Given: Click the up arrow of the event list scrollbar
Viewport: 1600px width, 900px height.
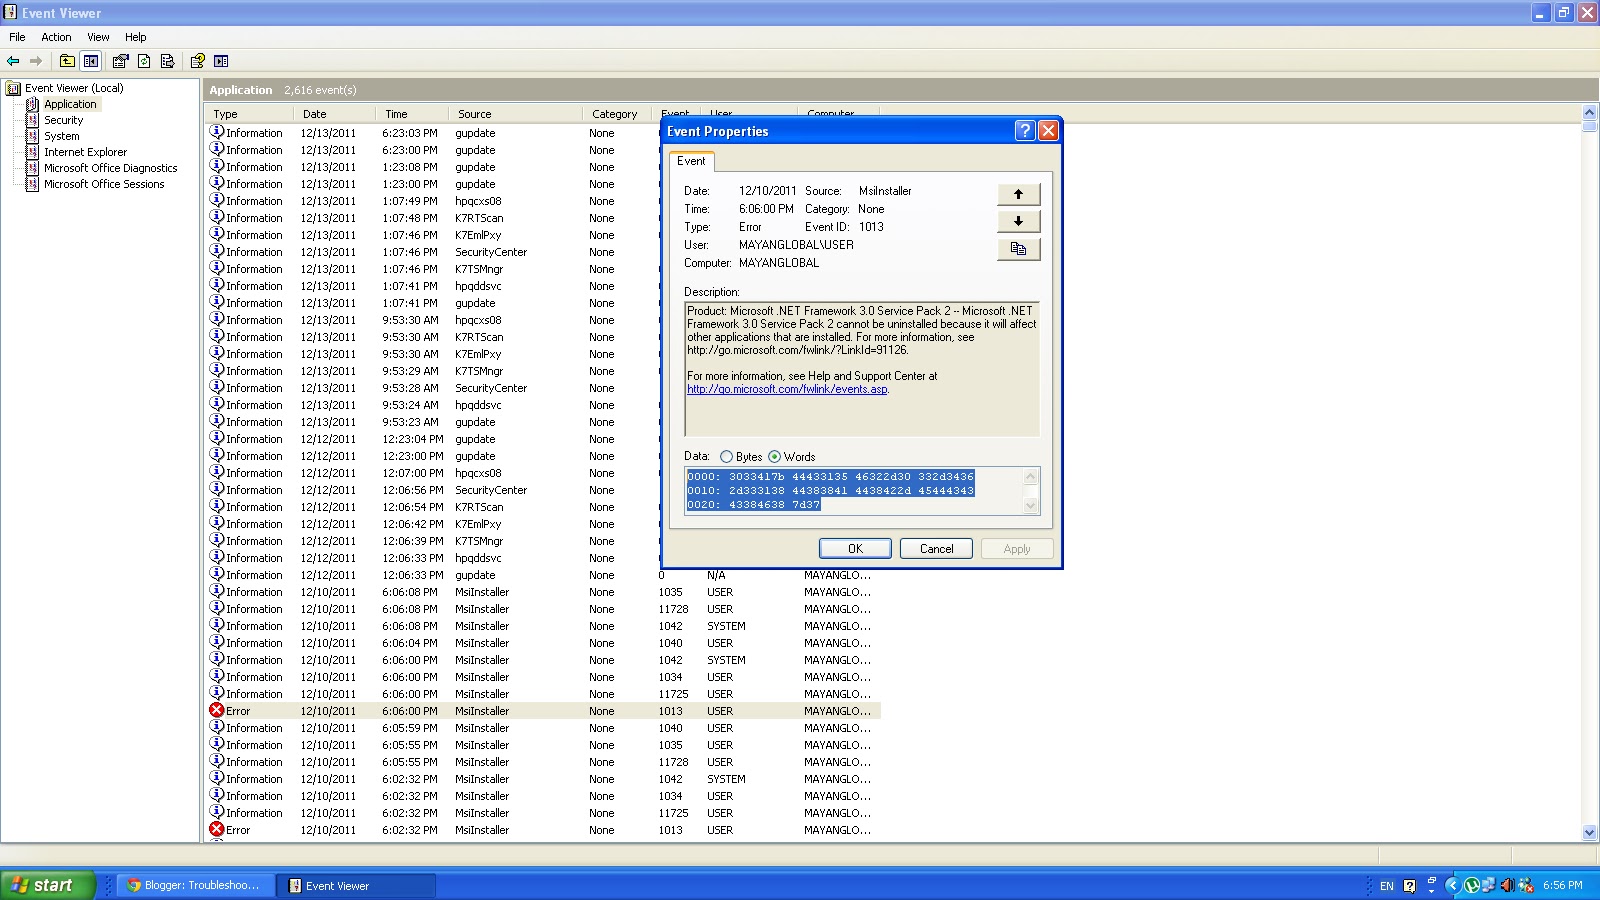Looking at the screenshot, I should pos(1590,113).
